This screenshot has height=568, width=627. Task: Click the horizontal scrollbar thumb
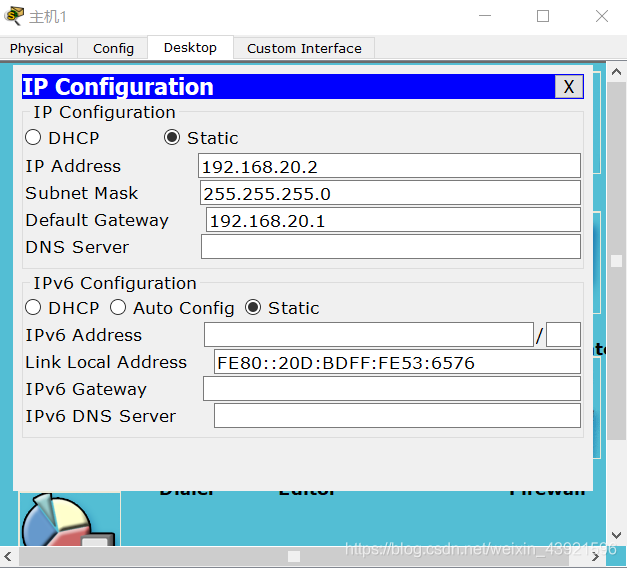(294, 557)
